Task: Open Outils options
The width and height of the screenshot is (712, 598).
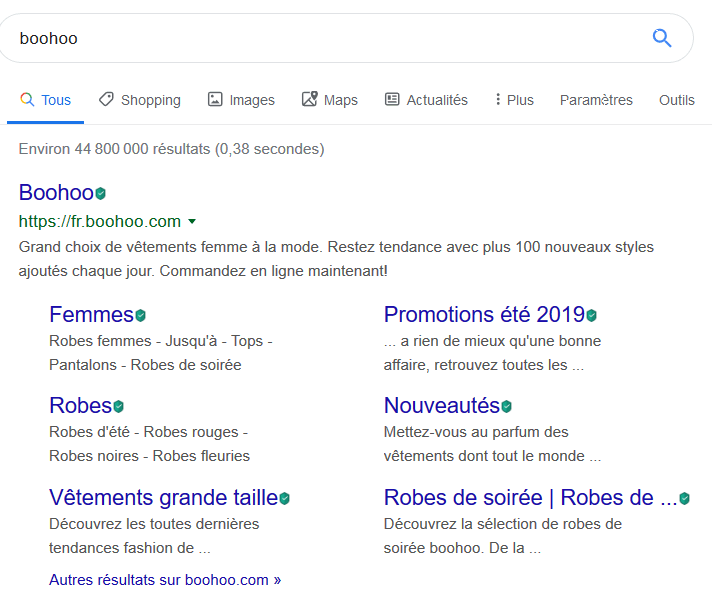Action: (x=677, y=100)
